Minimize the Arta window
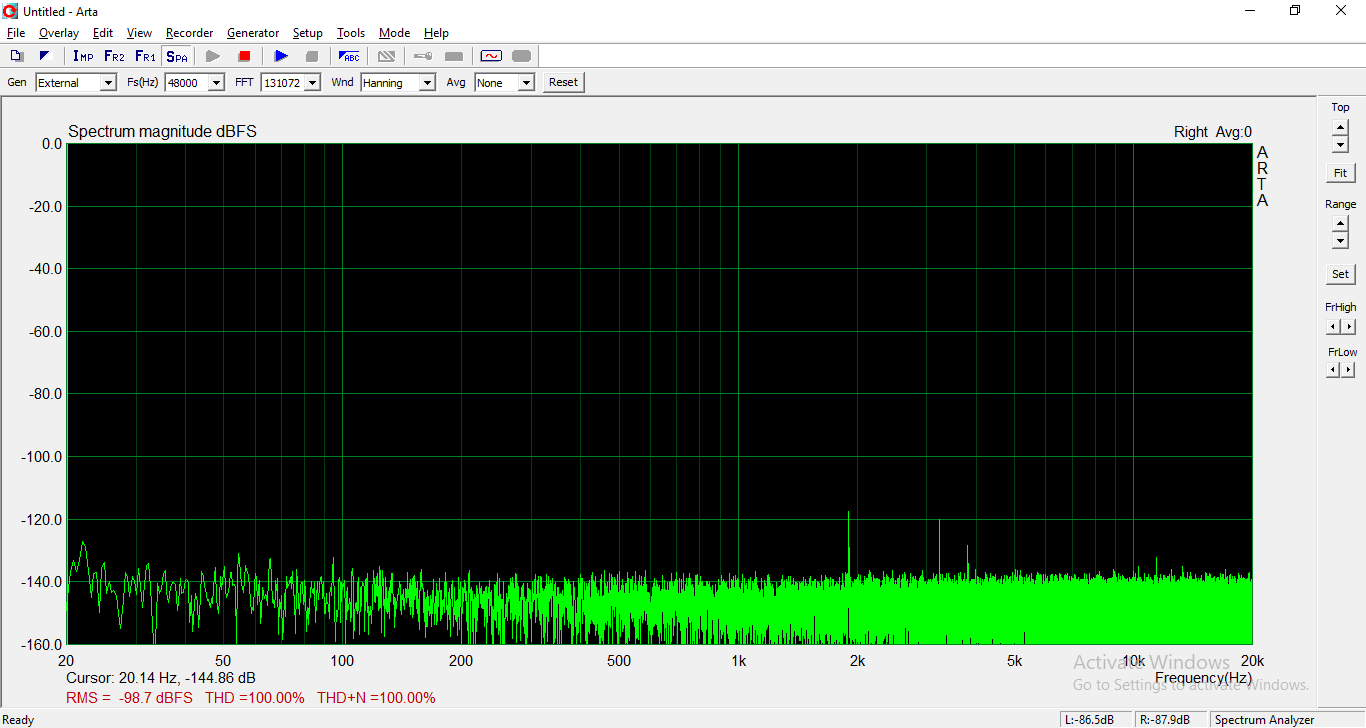This screenshot has width=1366, height=728. click(1250, 11)
